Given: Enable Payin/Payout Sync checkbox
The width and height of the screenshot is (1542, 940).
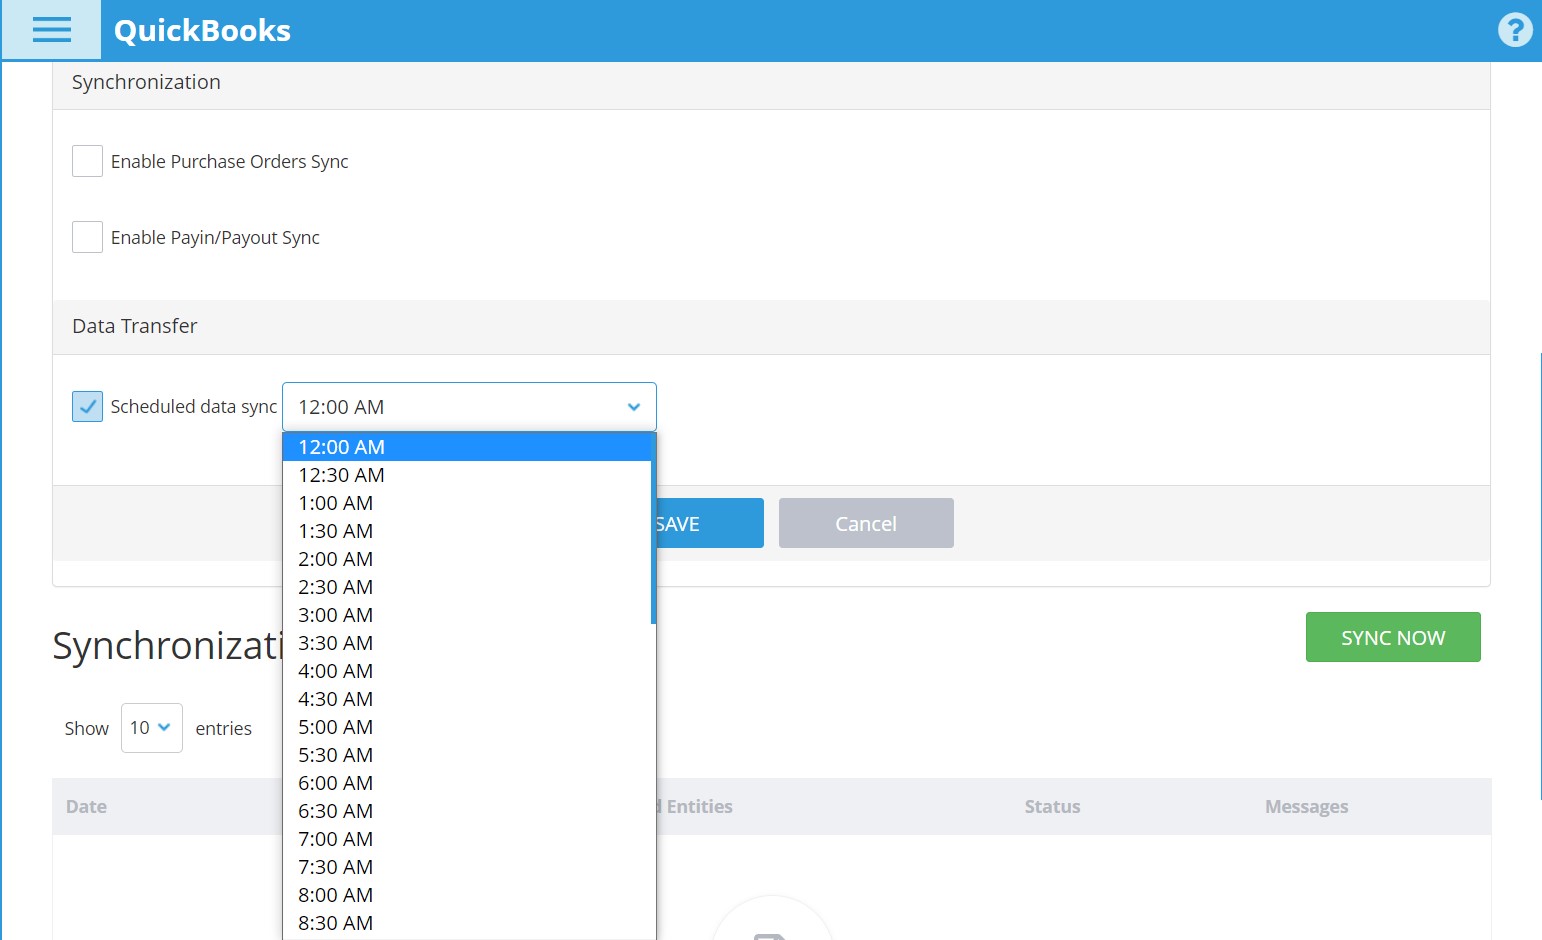Looking at the screenshot, I should point(87,237).
